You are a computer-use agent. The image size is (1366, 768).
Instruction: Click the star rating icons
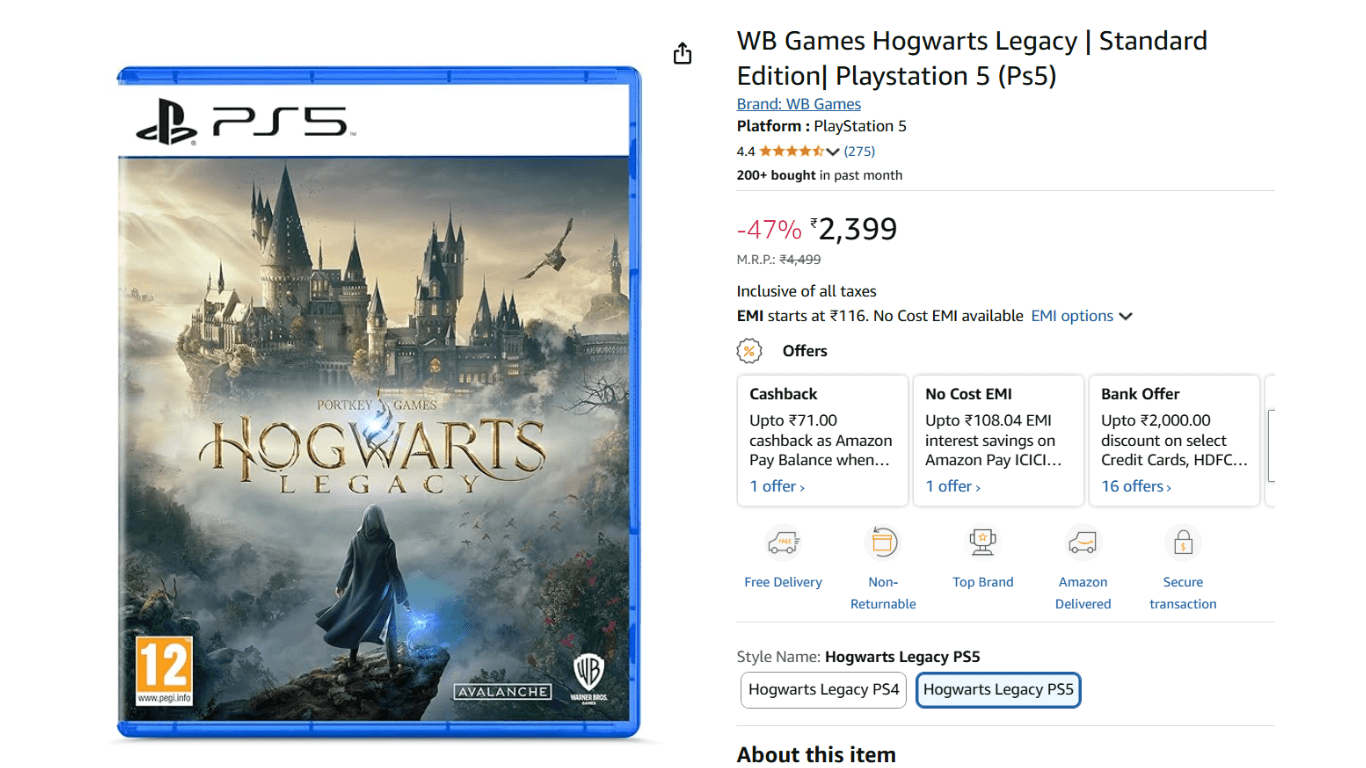click(x=792, y=151)
